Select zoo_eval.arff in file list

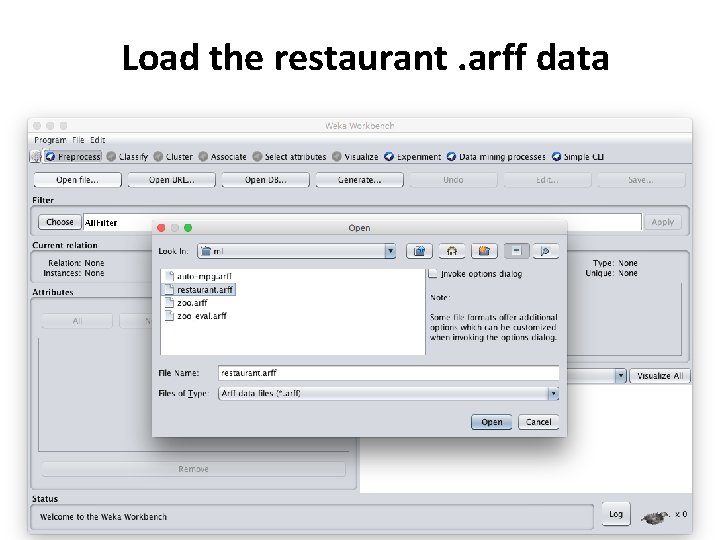(202, 315)
